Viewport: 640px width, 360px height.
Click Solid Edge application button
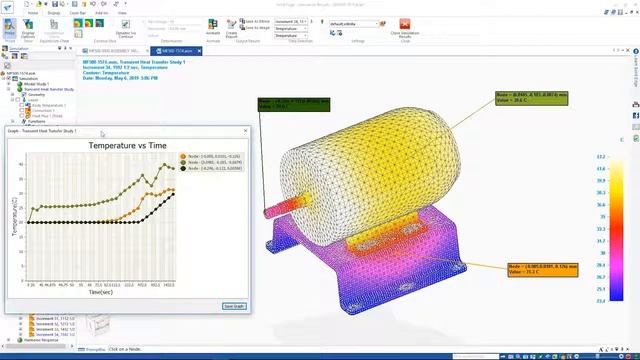point(7,7)
